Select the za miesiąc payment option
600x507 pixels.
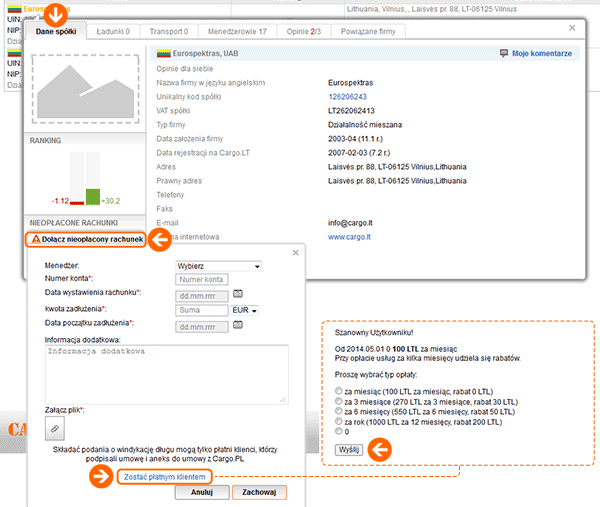(339, 391)
